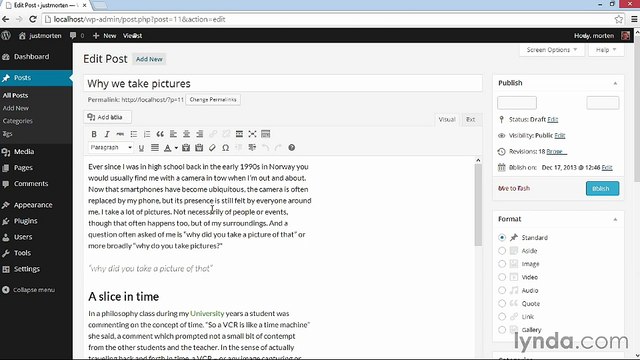Click the blue Publish button

(x=602, y=189)
